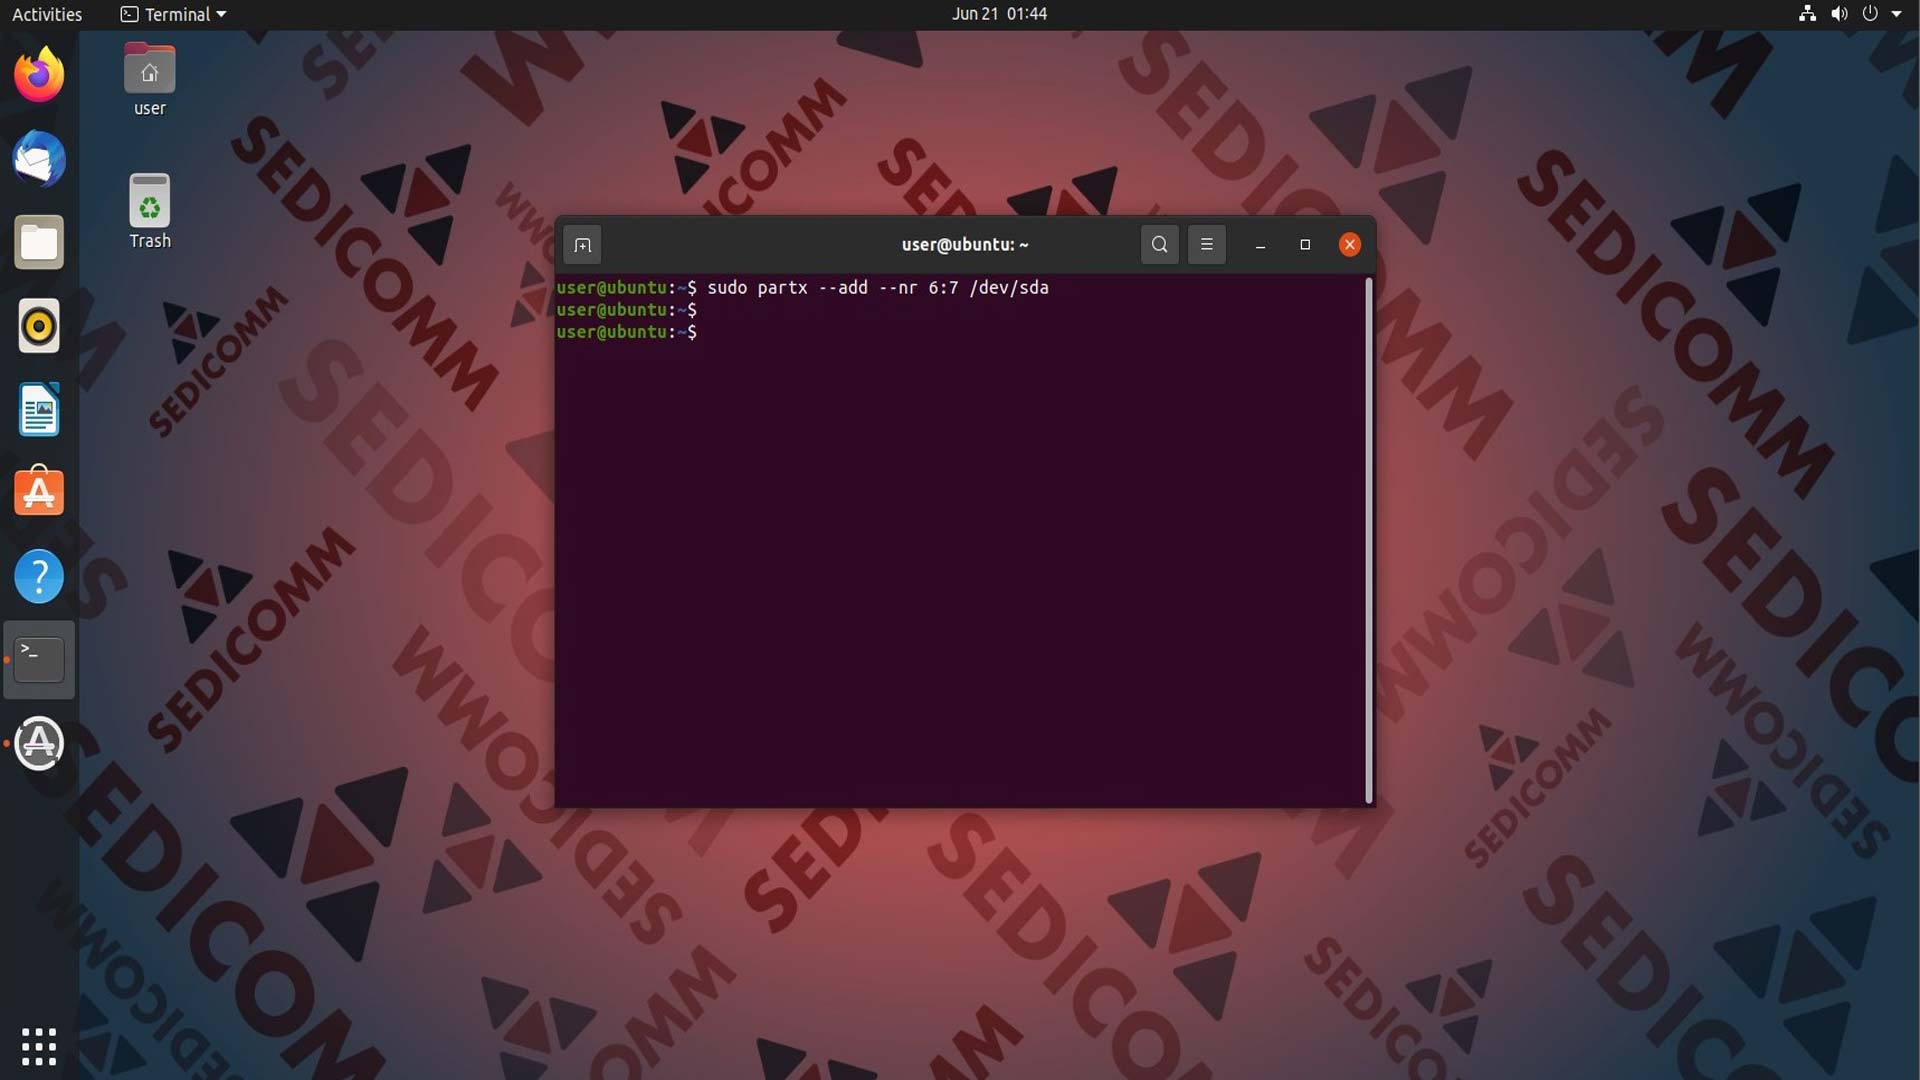Screen dimensions: 1920x1080
Task: Open the Terminal hamburger menu
Action: [1206, 245]
